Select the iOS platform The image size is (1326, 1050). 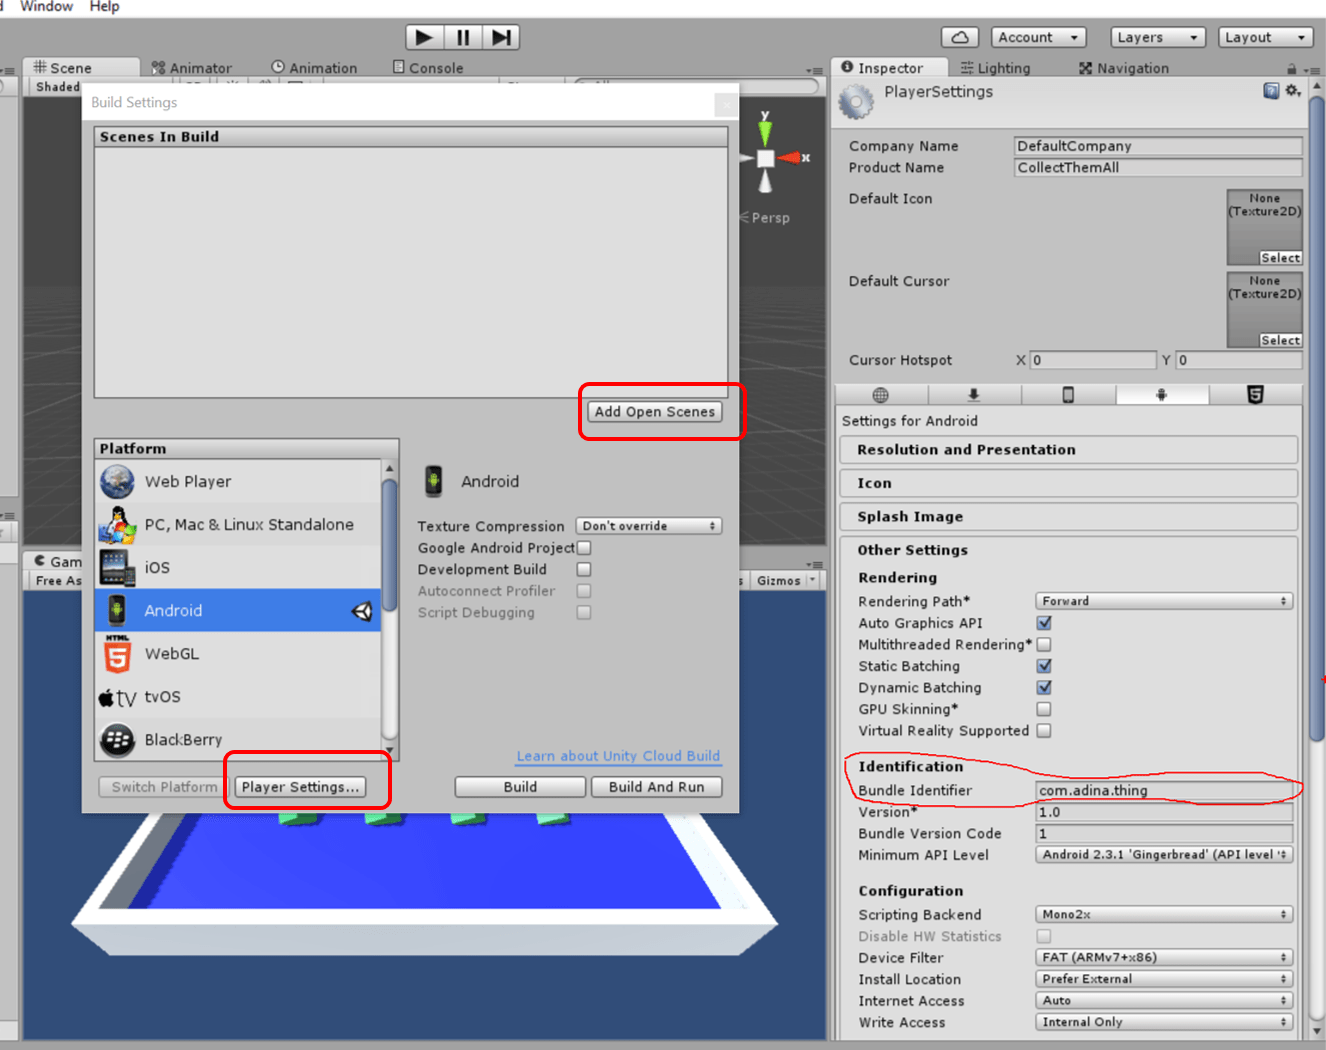[238, 567]
